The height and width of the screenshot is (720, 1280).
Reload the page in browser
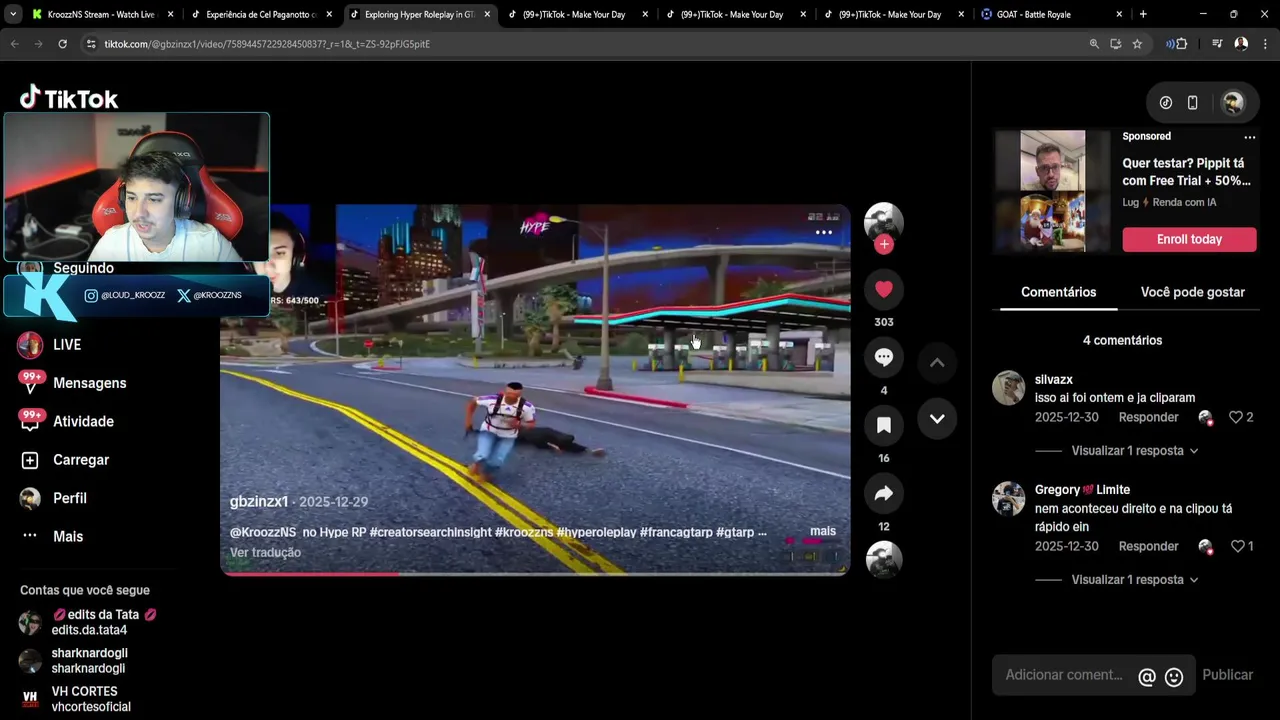tap(62, 44)
